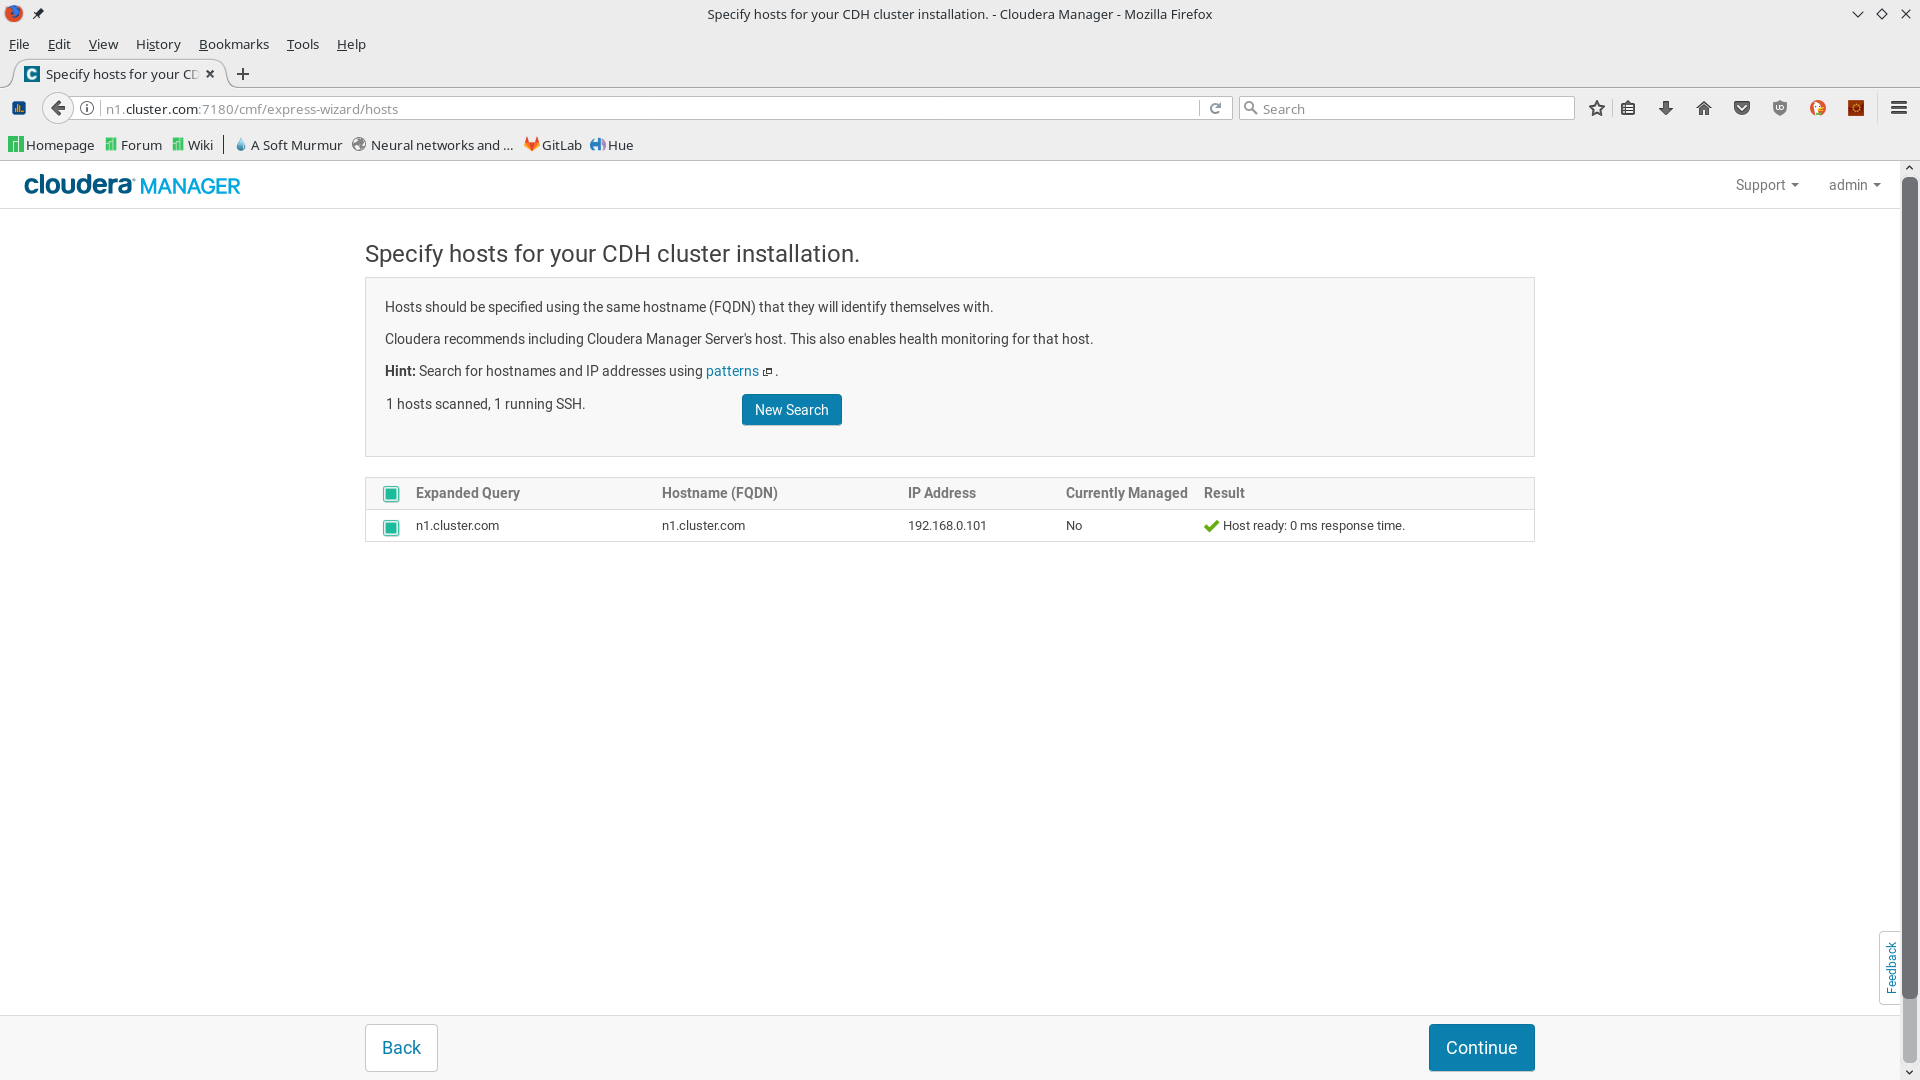Screen dimensions: 1920x1080
Task: Toggle the select-all hosts header checkbox
Action: tap(391, 494)
